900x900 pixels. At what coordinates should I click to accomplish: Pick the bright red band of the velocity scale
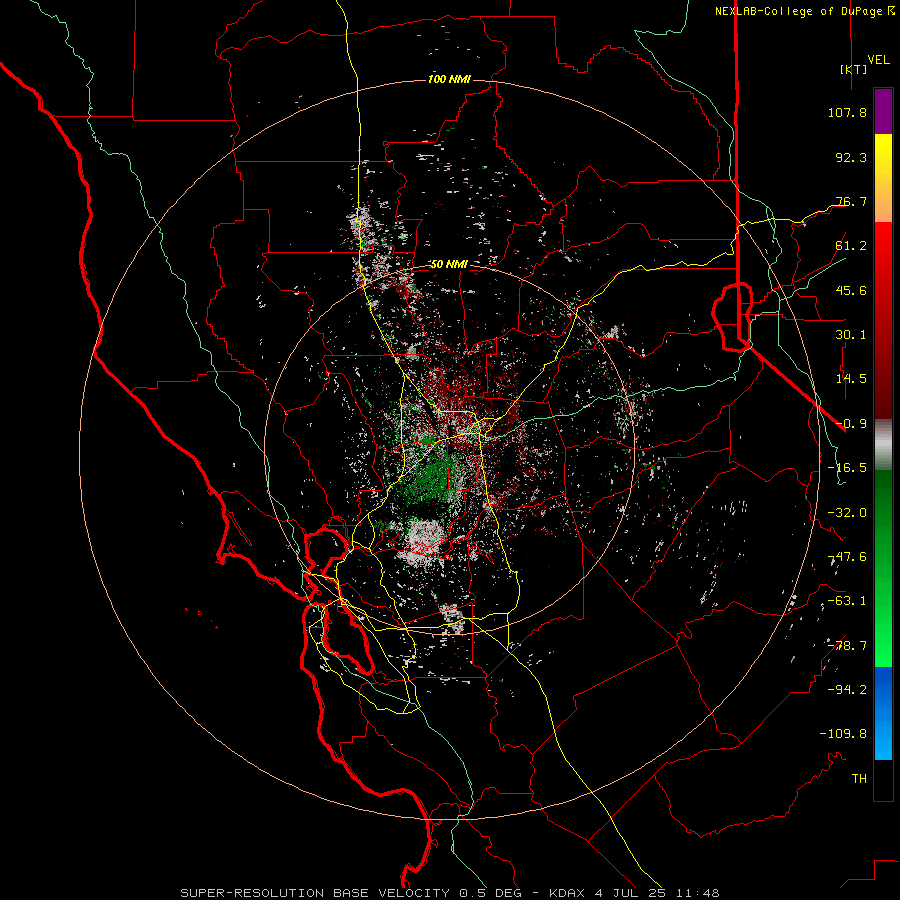click(883, 319)
